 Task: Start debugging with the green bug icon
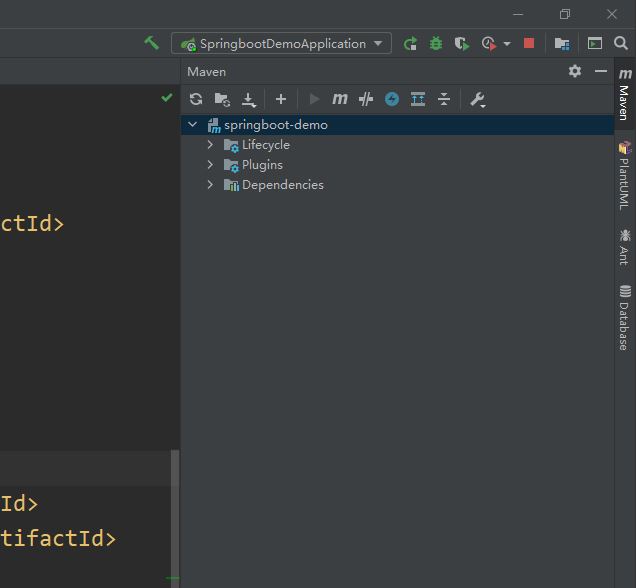point(436,44)
